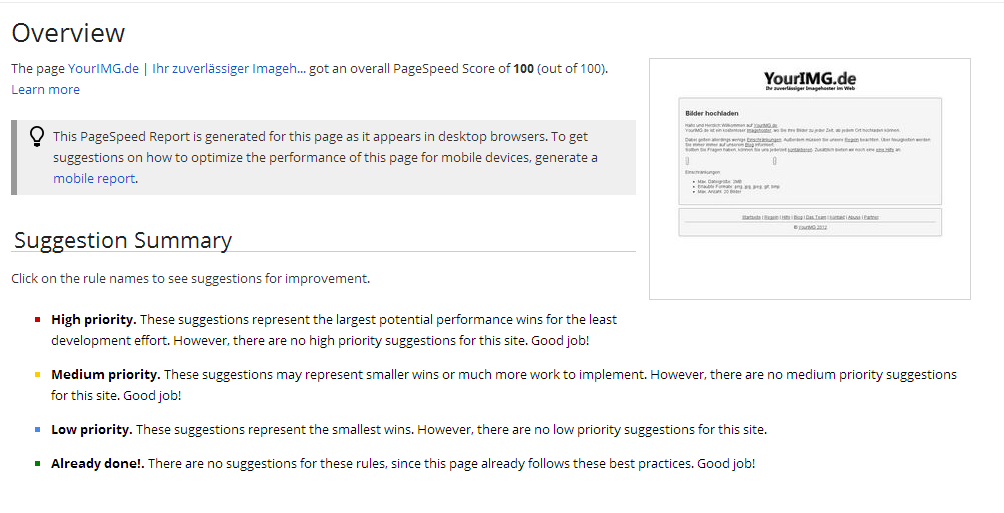Generate the mobile report via its link

[94, 179]
